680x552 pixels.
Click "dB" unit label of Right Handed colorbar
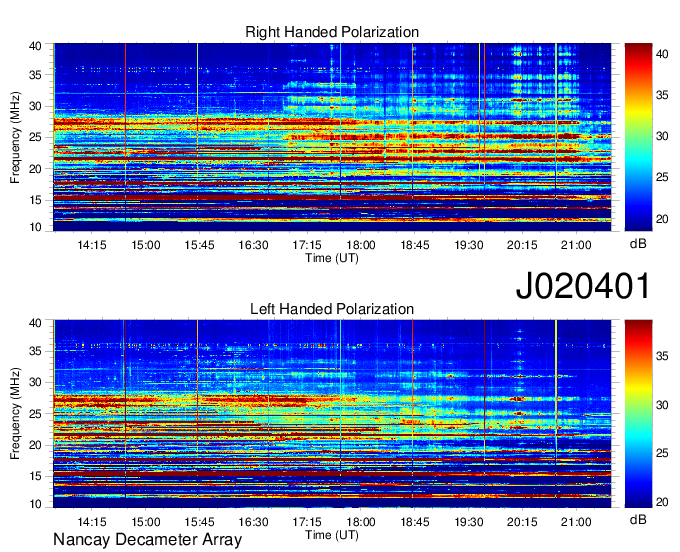(x=638, y=244)
